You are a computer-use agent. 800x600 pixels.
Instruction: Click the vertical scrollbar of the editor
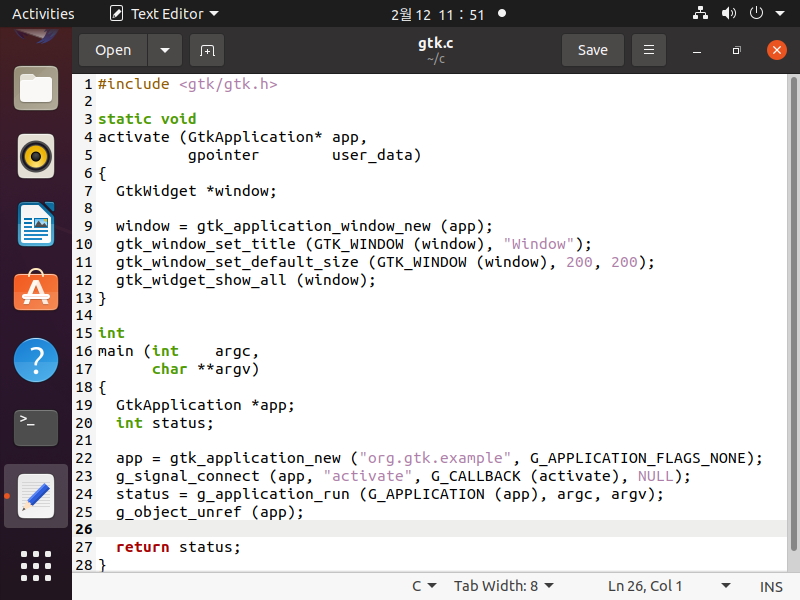coord(793,313)
